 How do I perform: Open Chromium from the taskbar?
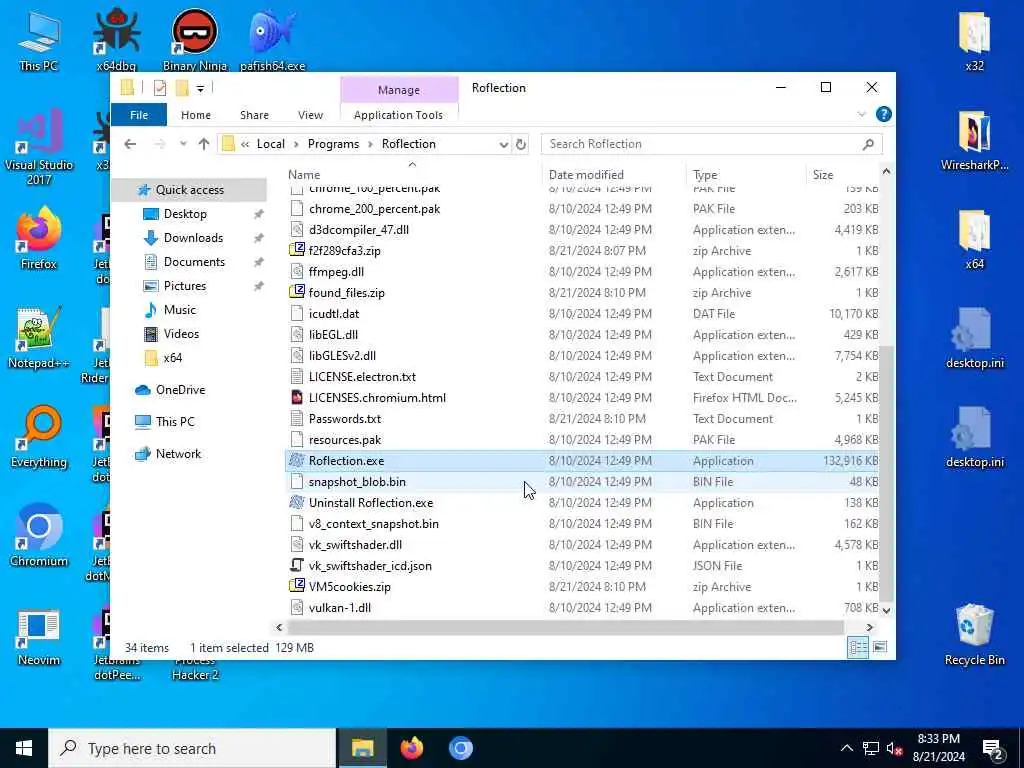click(x=460, y=748)
